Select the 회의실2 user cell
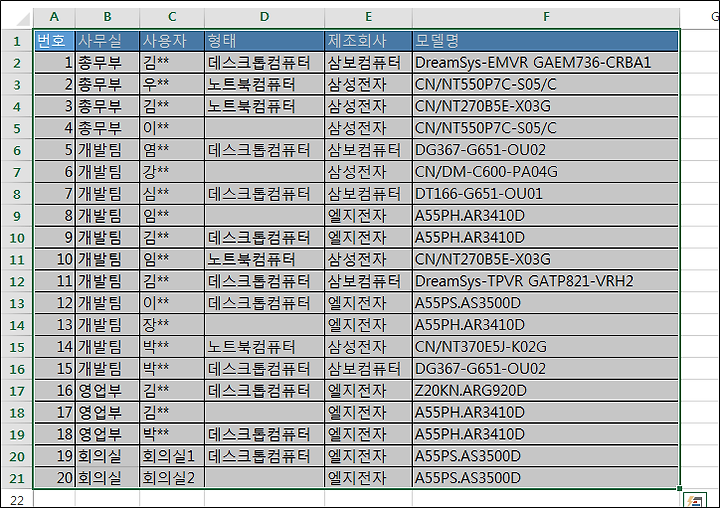 click(172, 478)
